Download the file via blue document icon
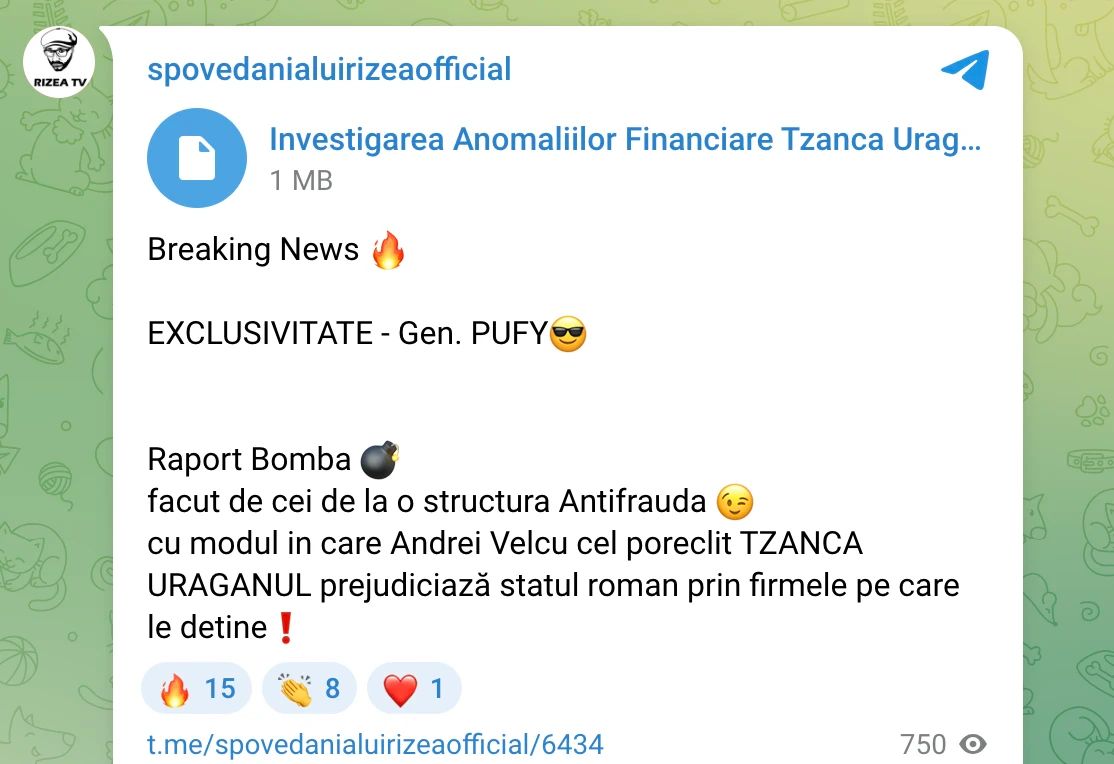This screenshot has width=1114, height=764. tap(197, 158)
